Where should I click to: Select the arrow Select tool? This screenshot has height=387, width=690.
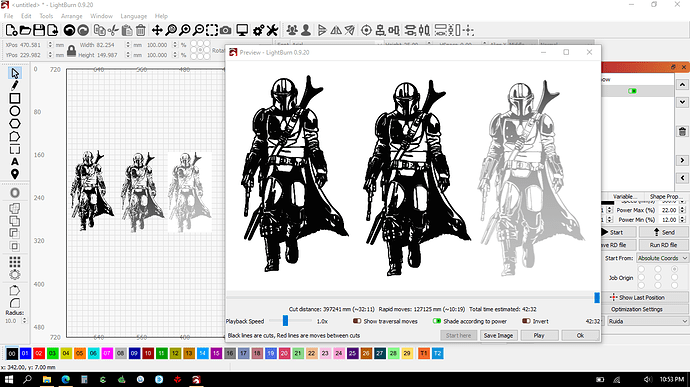[15, 73]
